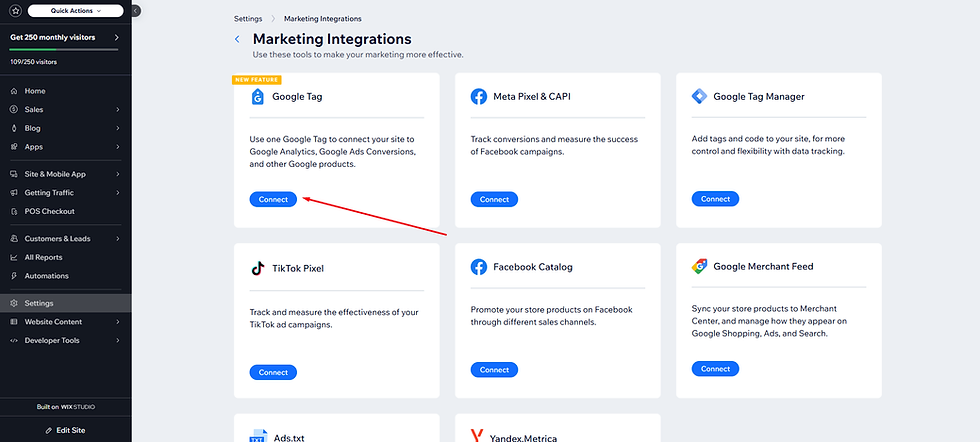Image resolution: width=980 pixels, height=442 pixels.
Task: Click the Google Tag Manager icon
Action: point(699,96)
